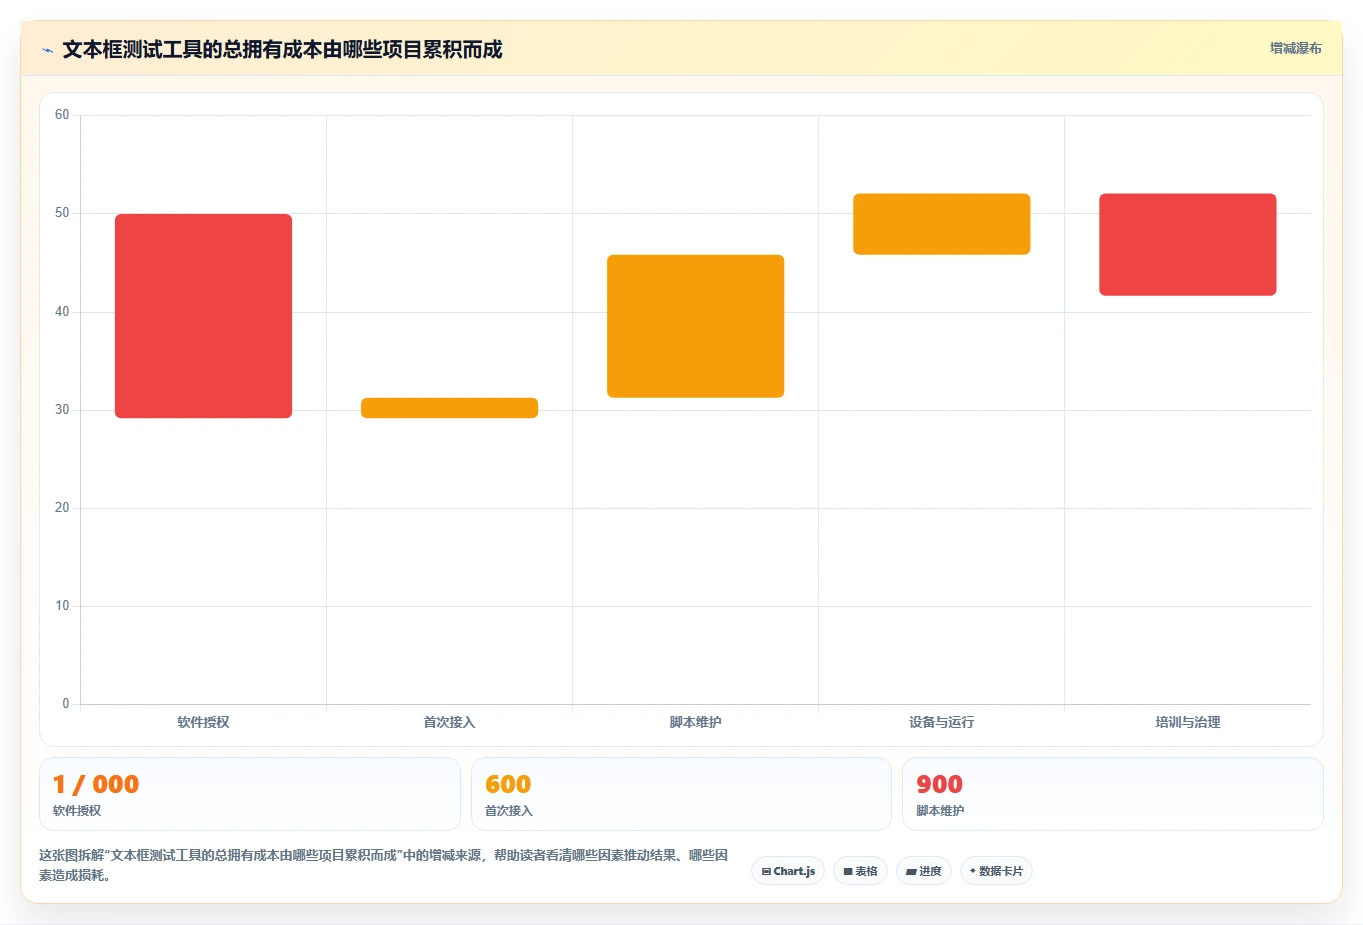1363x925 pixels.
Task: Click the 软件授权 x-axis label
Action: [x=203, y=722]
